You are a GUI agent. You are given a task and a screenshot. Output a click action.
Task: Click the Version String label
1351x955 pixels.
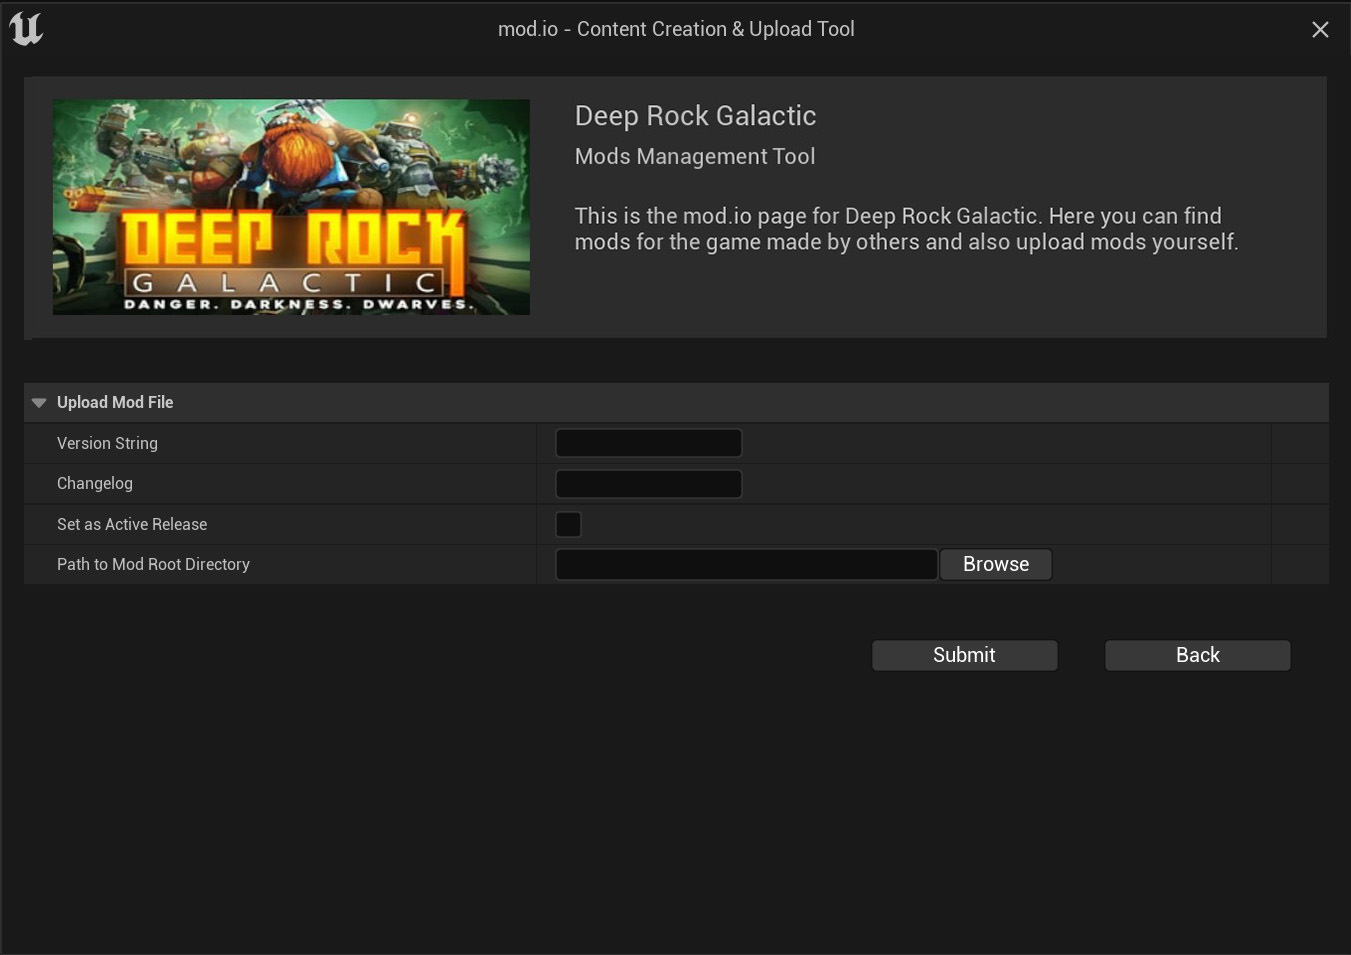(107, 443)
